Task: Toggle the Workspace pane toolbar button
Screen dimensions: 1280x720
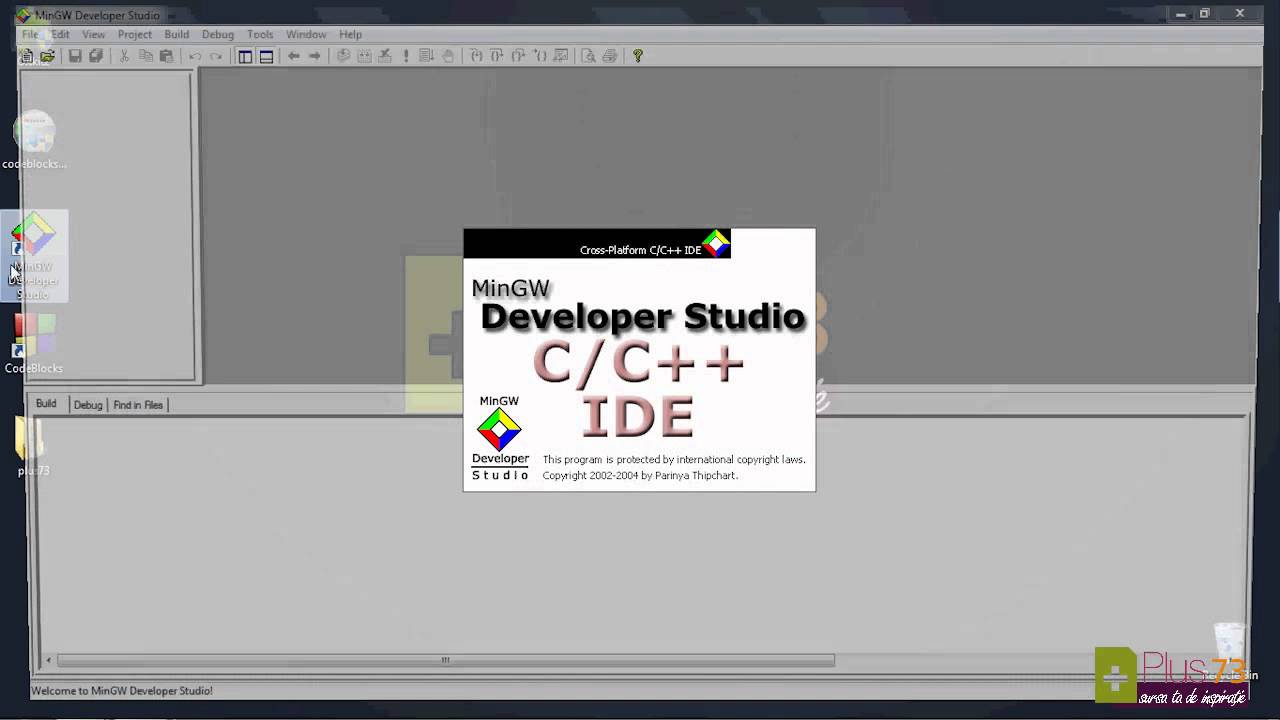Action: click(245, 56)
